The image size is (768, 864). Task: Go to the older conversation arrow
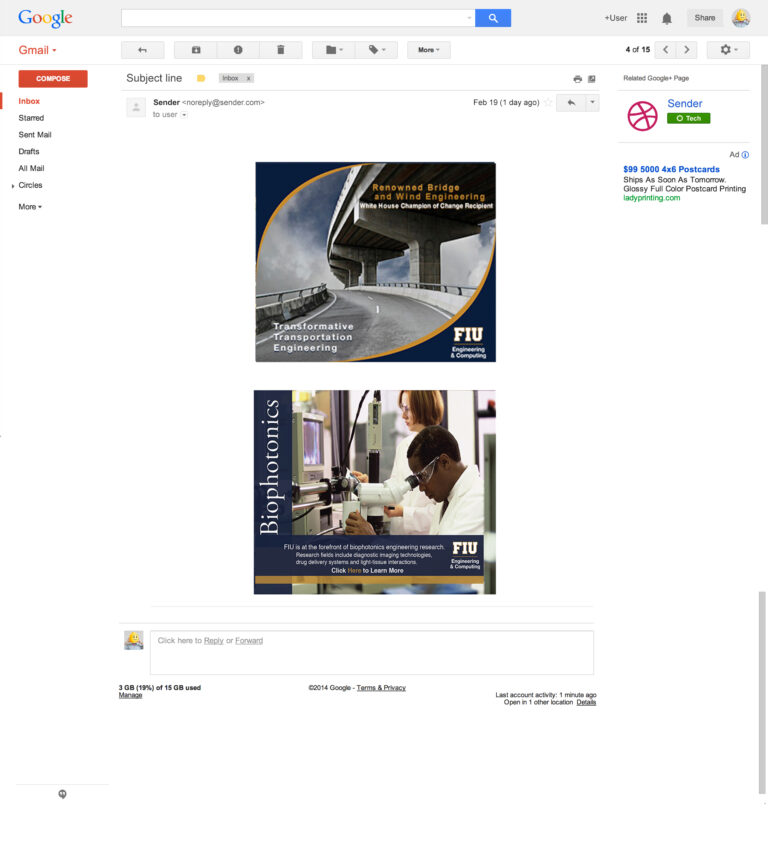(686, 50)
